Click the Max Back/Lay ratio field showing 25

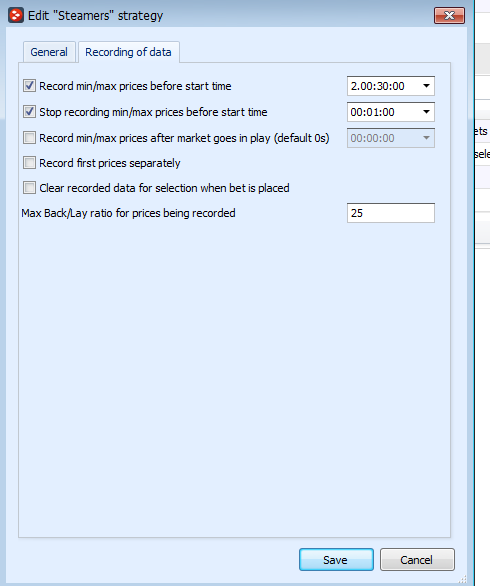(x=391, y=213)
